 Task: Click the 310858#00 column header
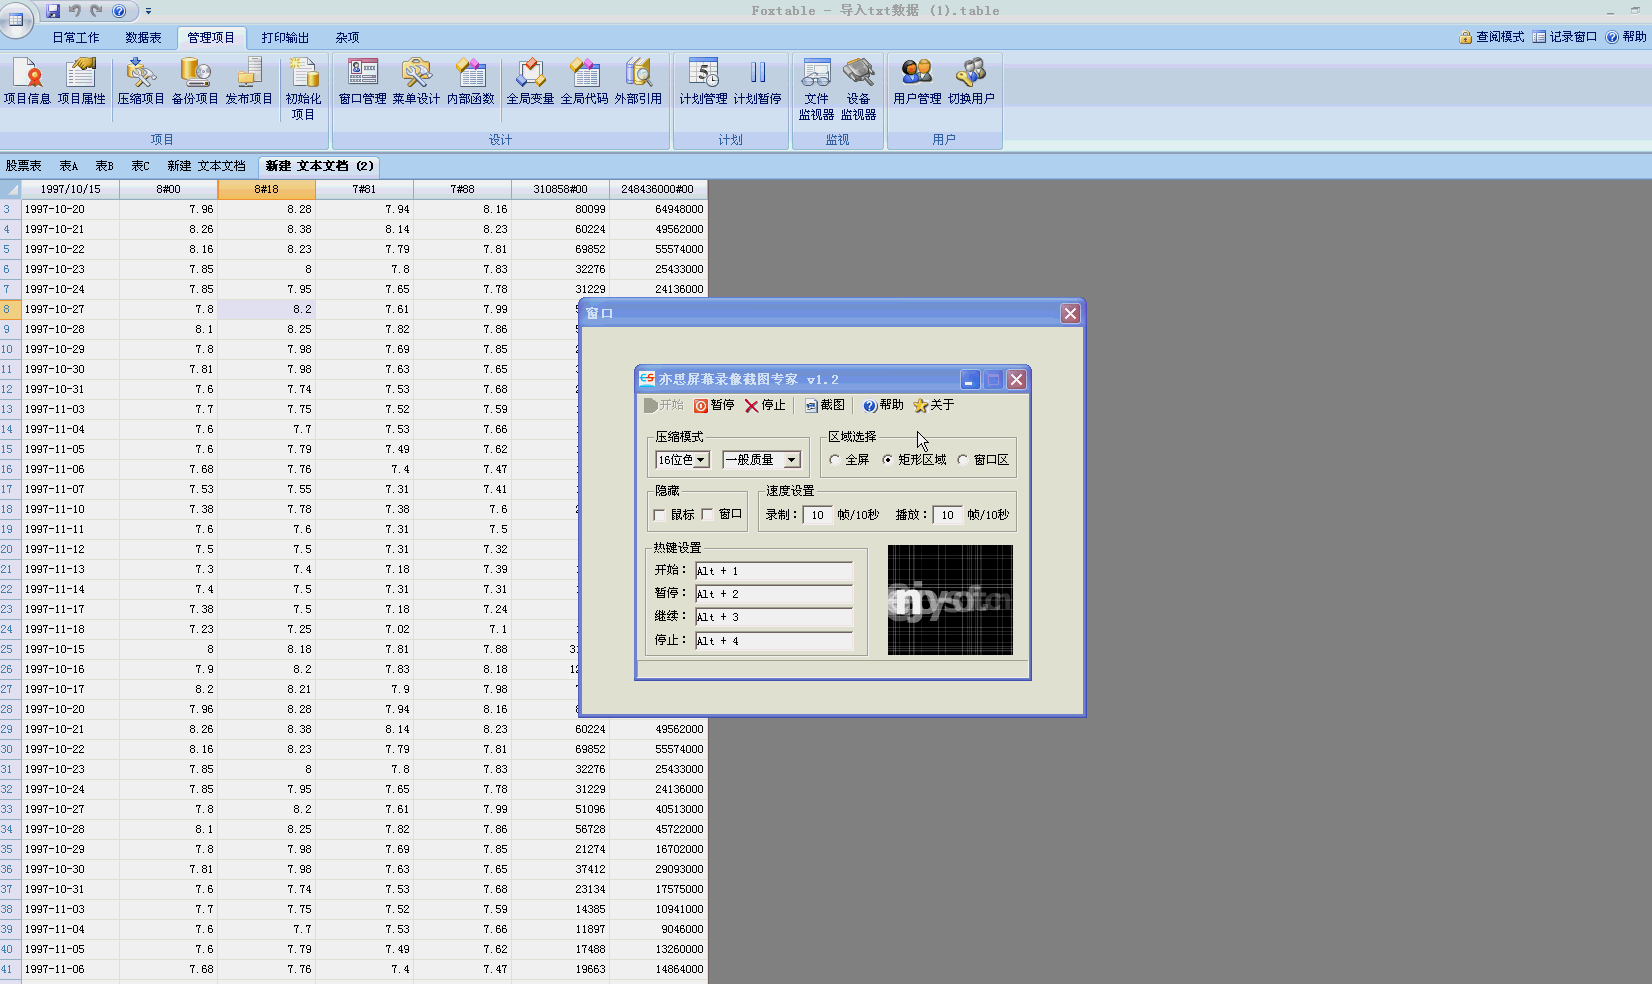click(561, 189)
